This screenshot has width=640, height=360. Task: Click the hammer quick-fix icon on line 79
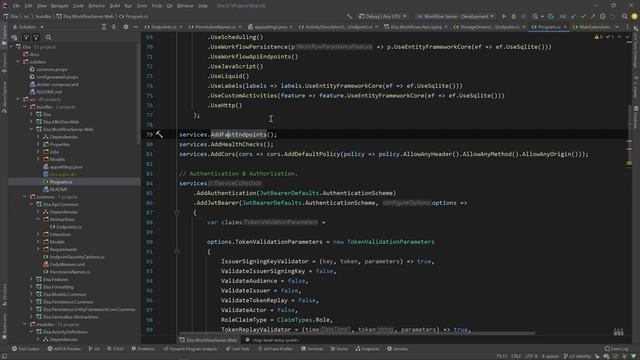pyautogui.click(x=160, y=134)
